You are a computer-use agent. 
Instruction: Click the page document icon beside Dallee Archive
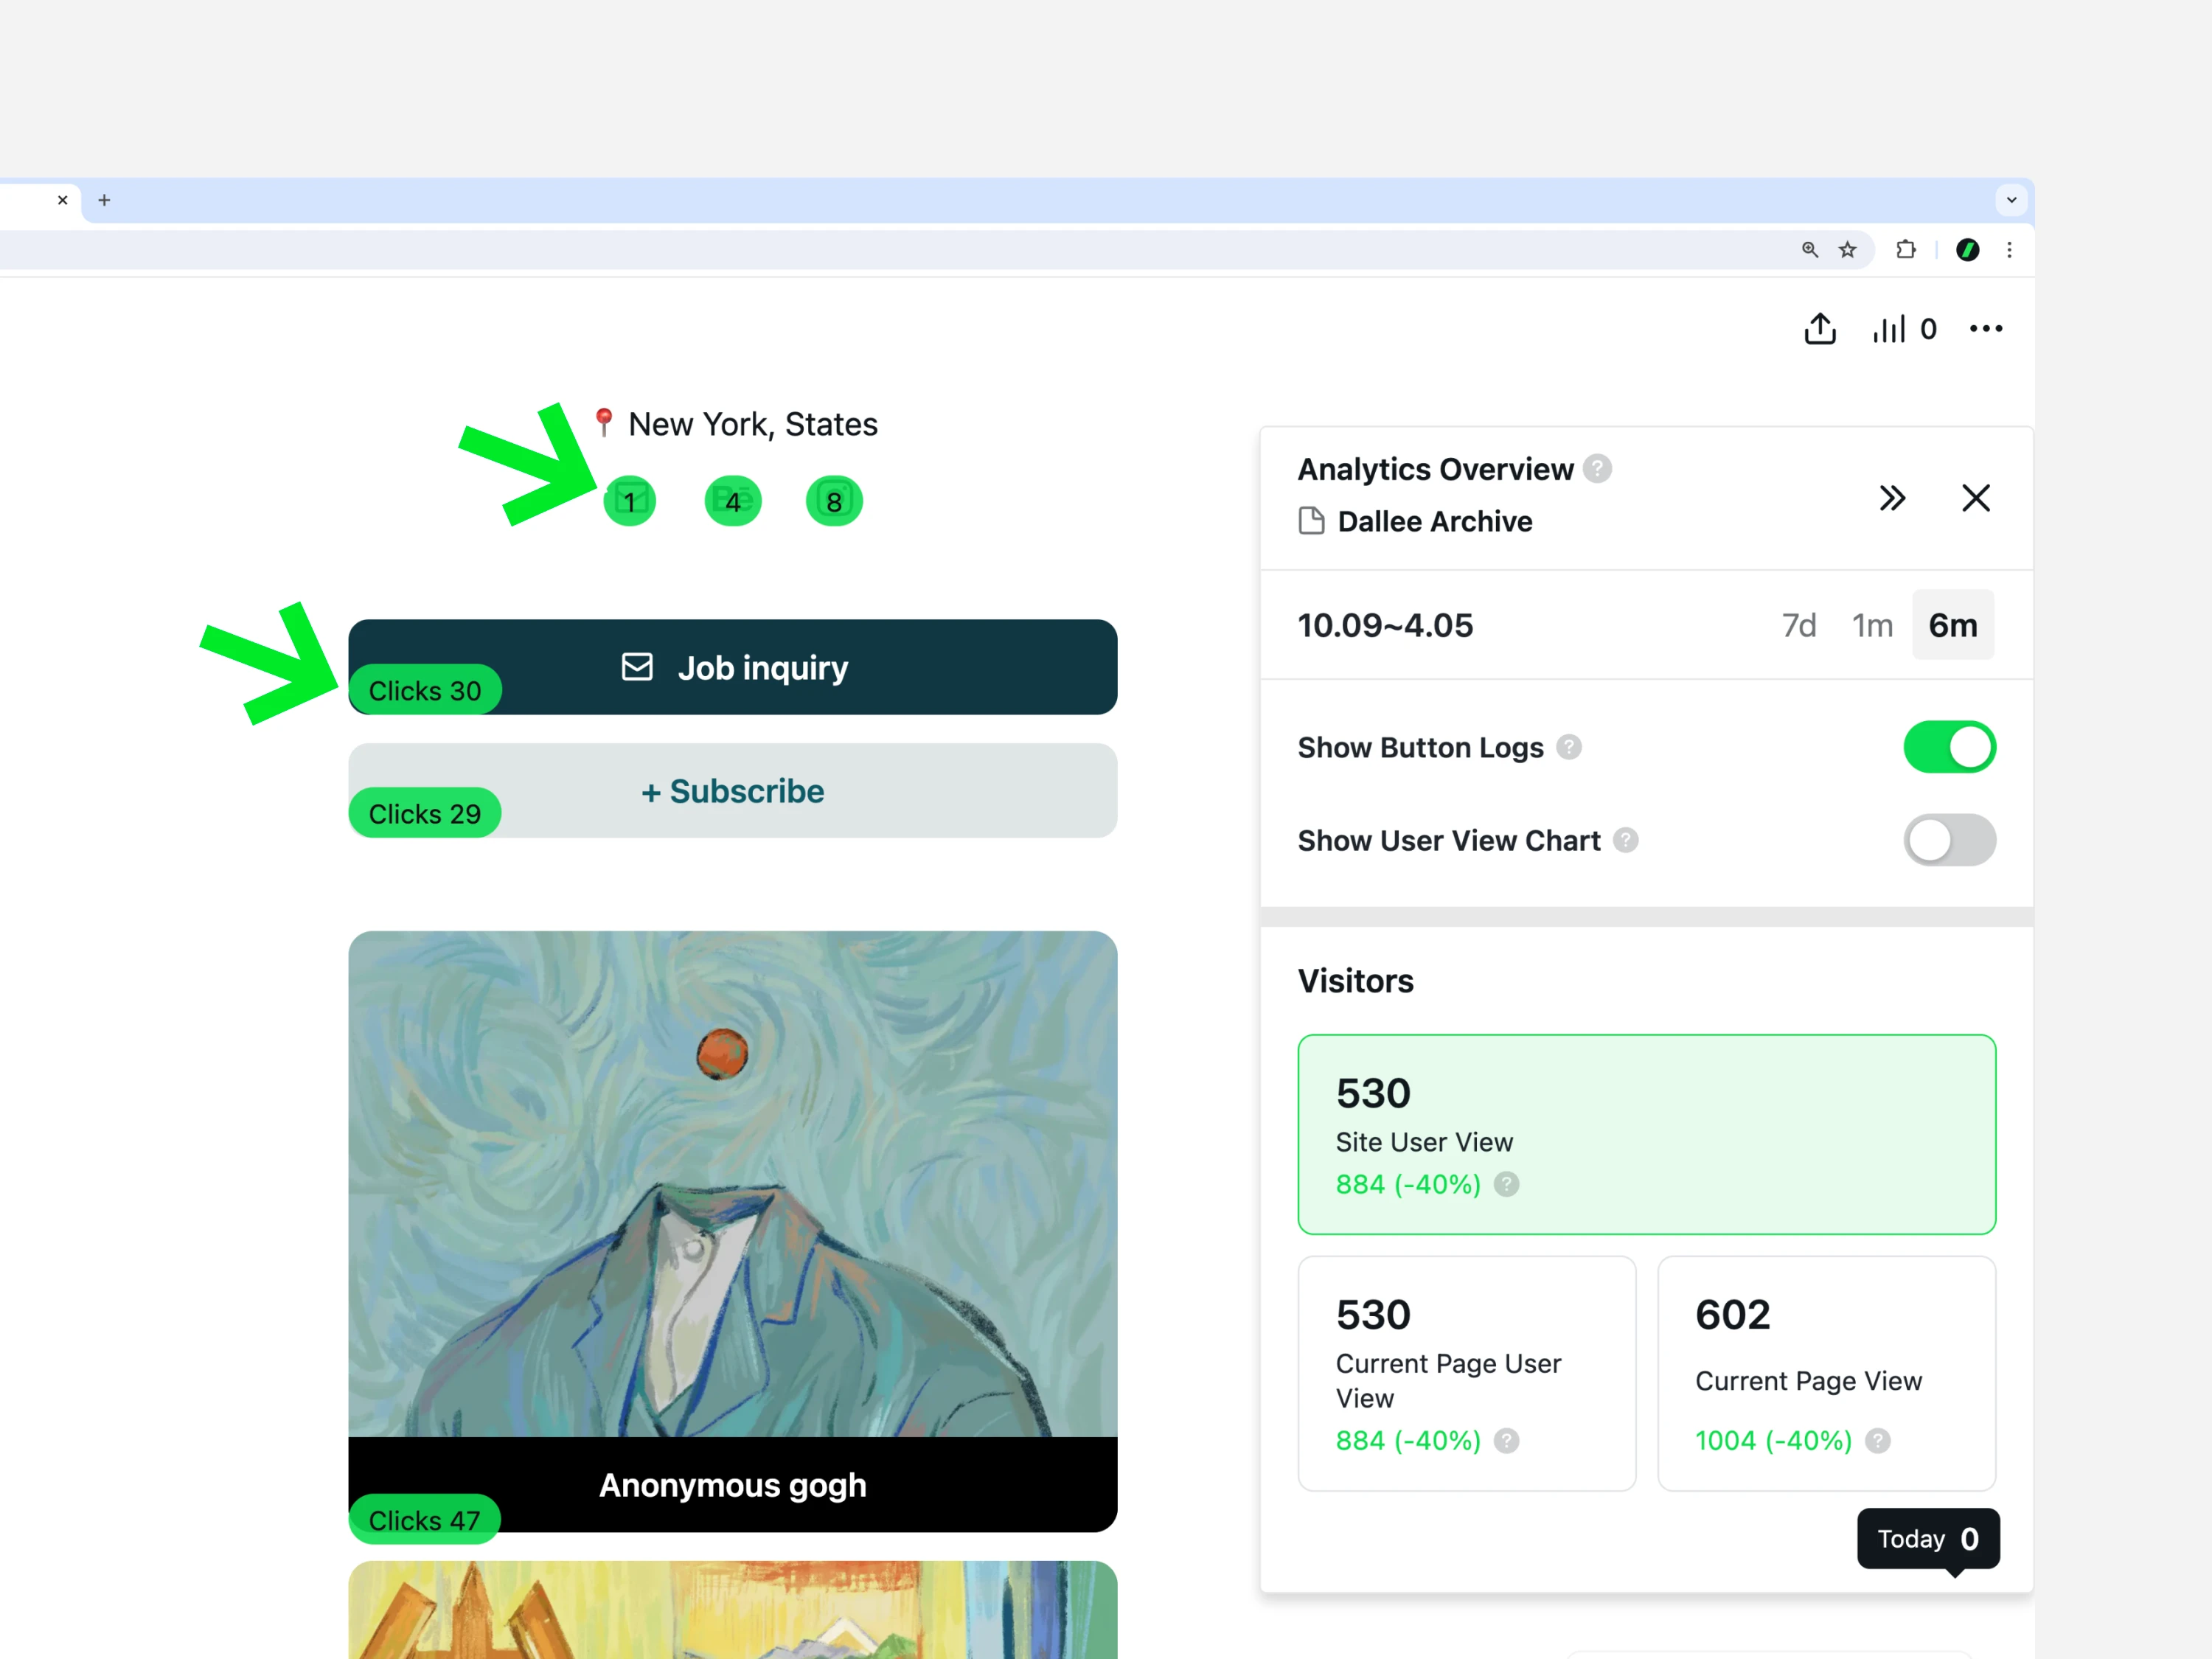pyautogui.click(x=1311, y=521)
